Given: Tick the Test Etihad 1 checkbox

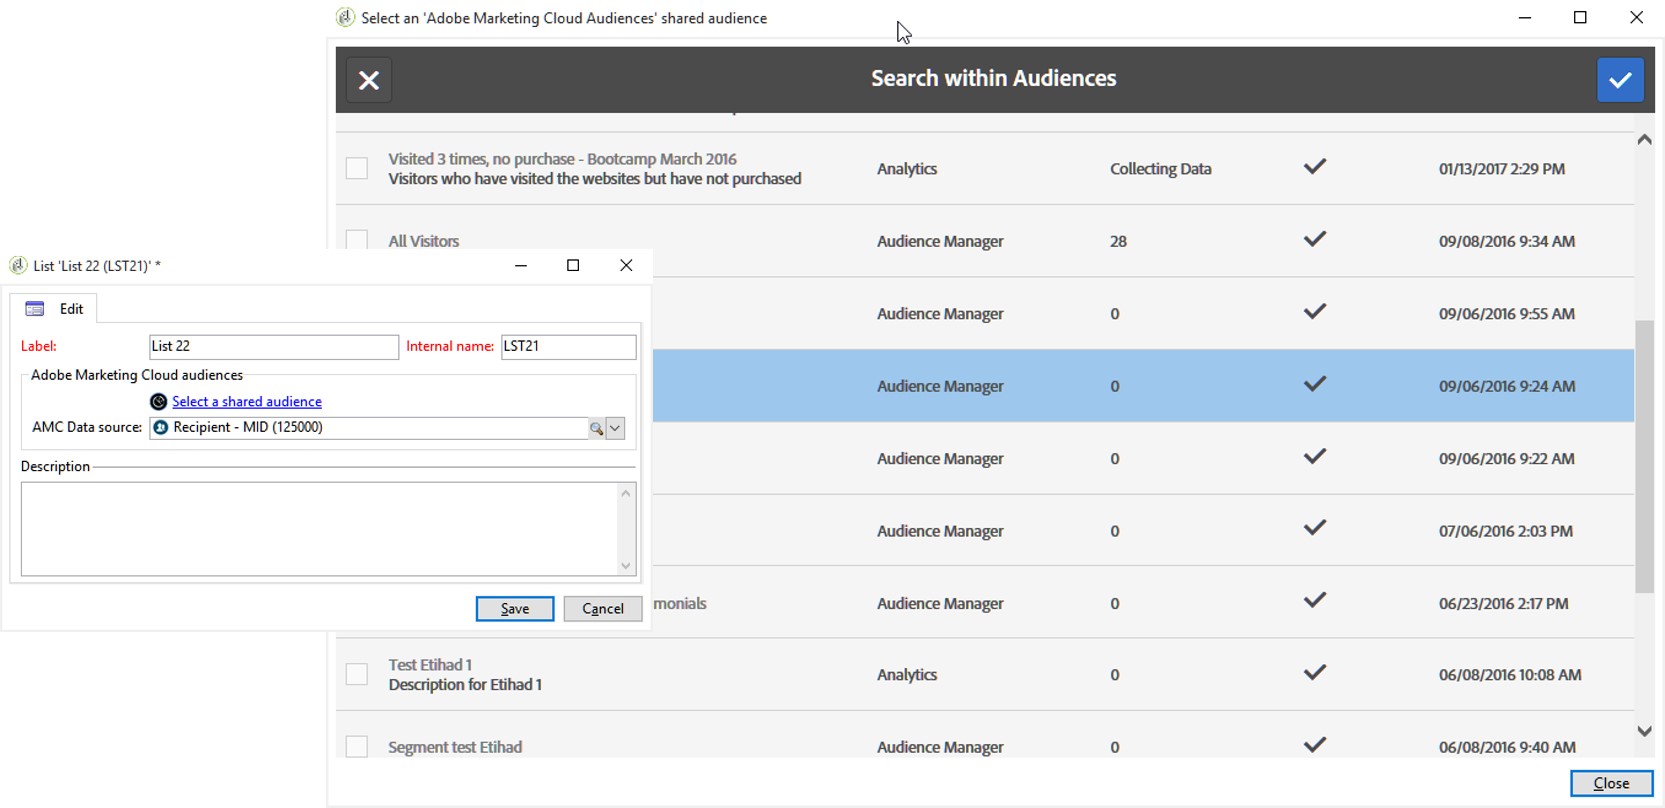Looking at the screenshot, I should tap(357, 674).
